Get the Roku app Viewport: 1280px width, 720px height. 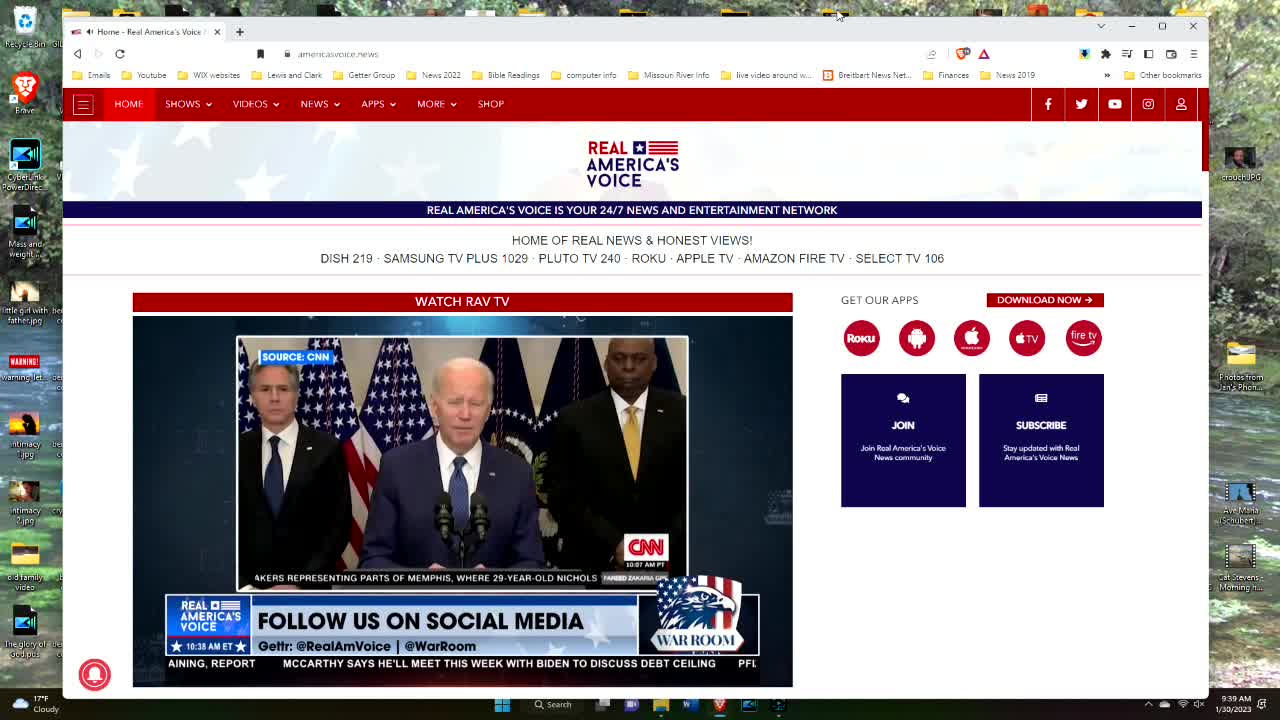[x=861, y=338]
